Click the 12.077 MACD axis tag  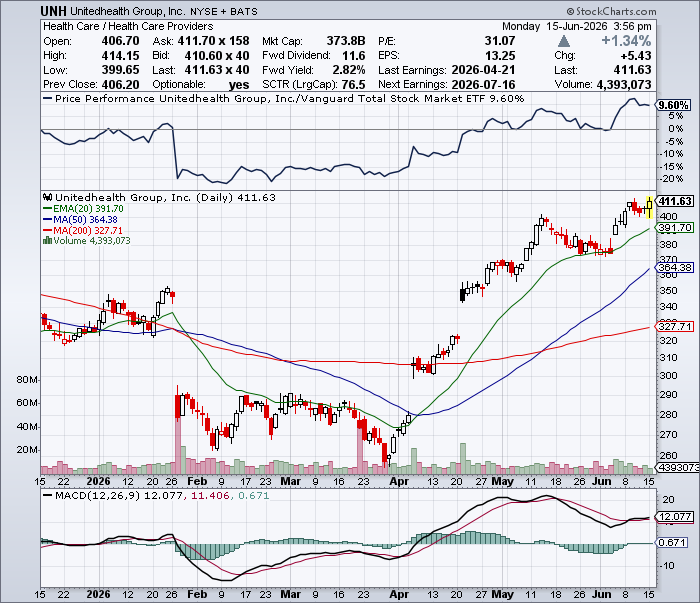675,516
